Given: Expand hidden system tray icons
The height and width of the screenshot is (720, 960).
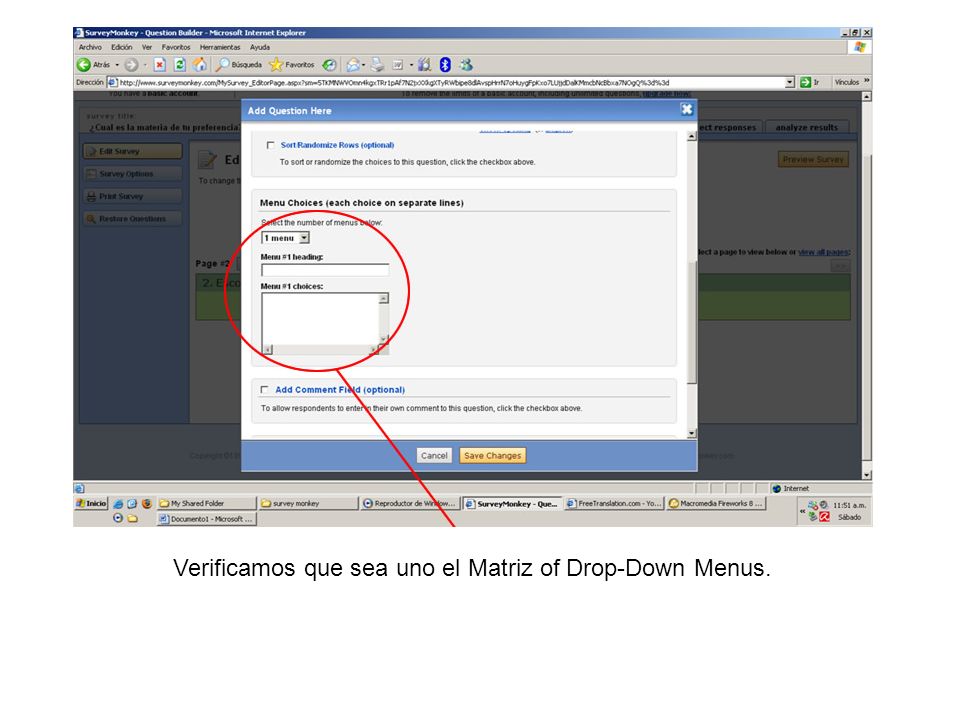Looking at the screenshot, I should click(x=802, y=511).
